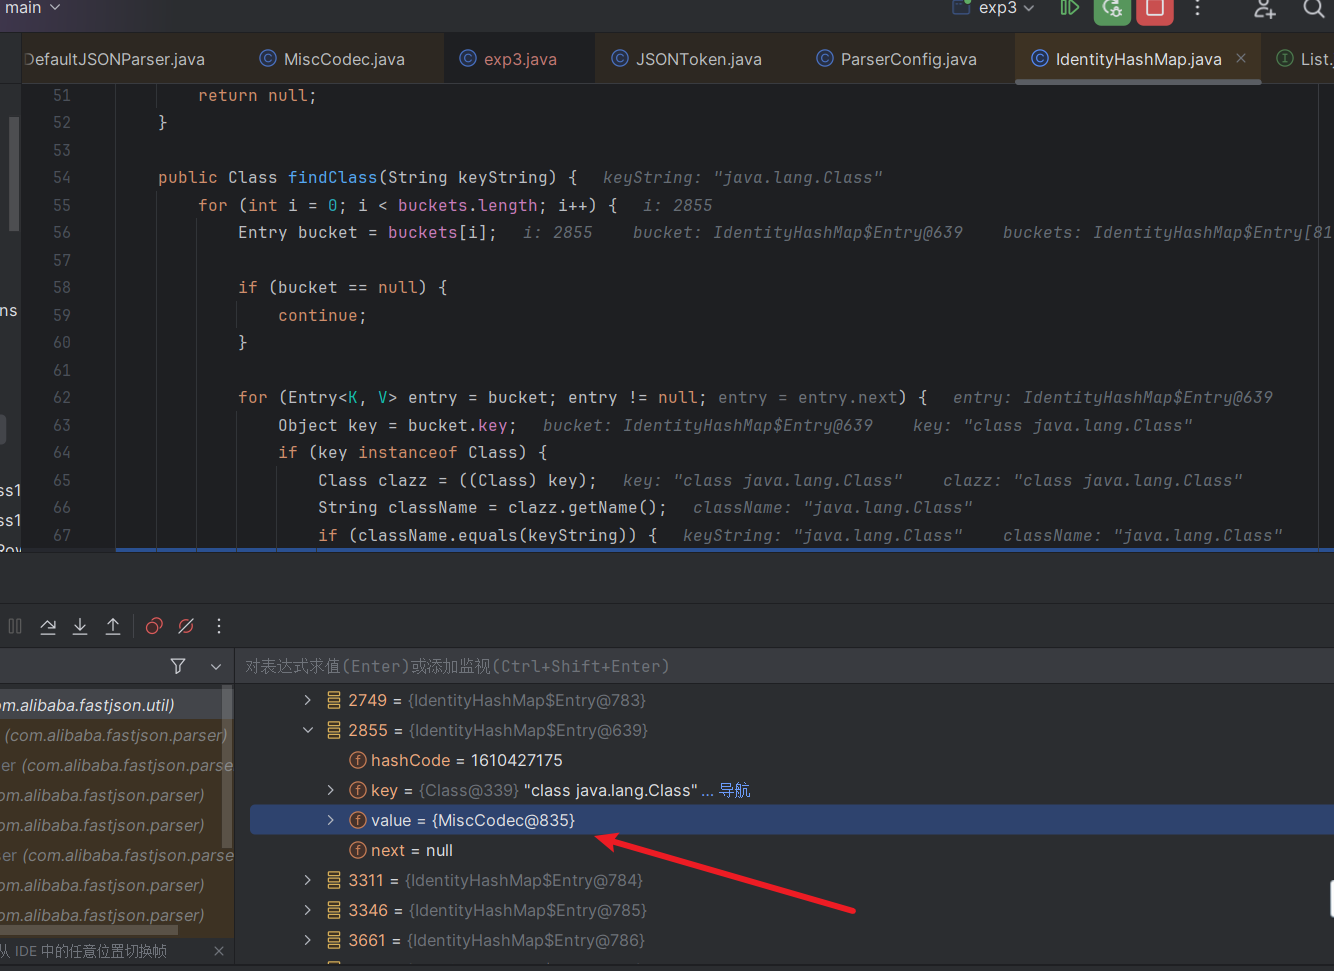Click the Pause Program icon in the debug toolbar
This screenshot has width=1334, height=971.
(x=15, y=626)
